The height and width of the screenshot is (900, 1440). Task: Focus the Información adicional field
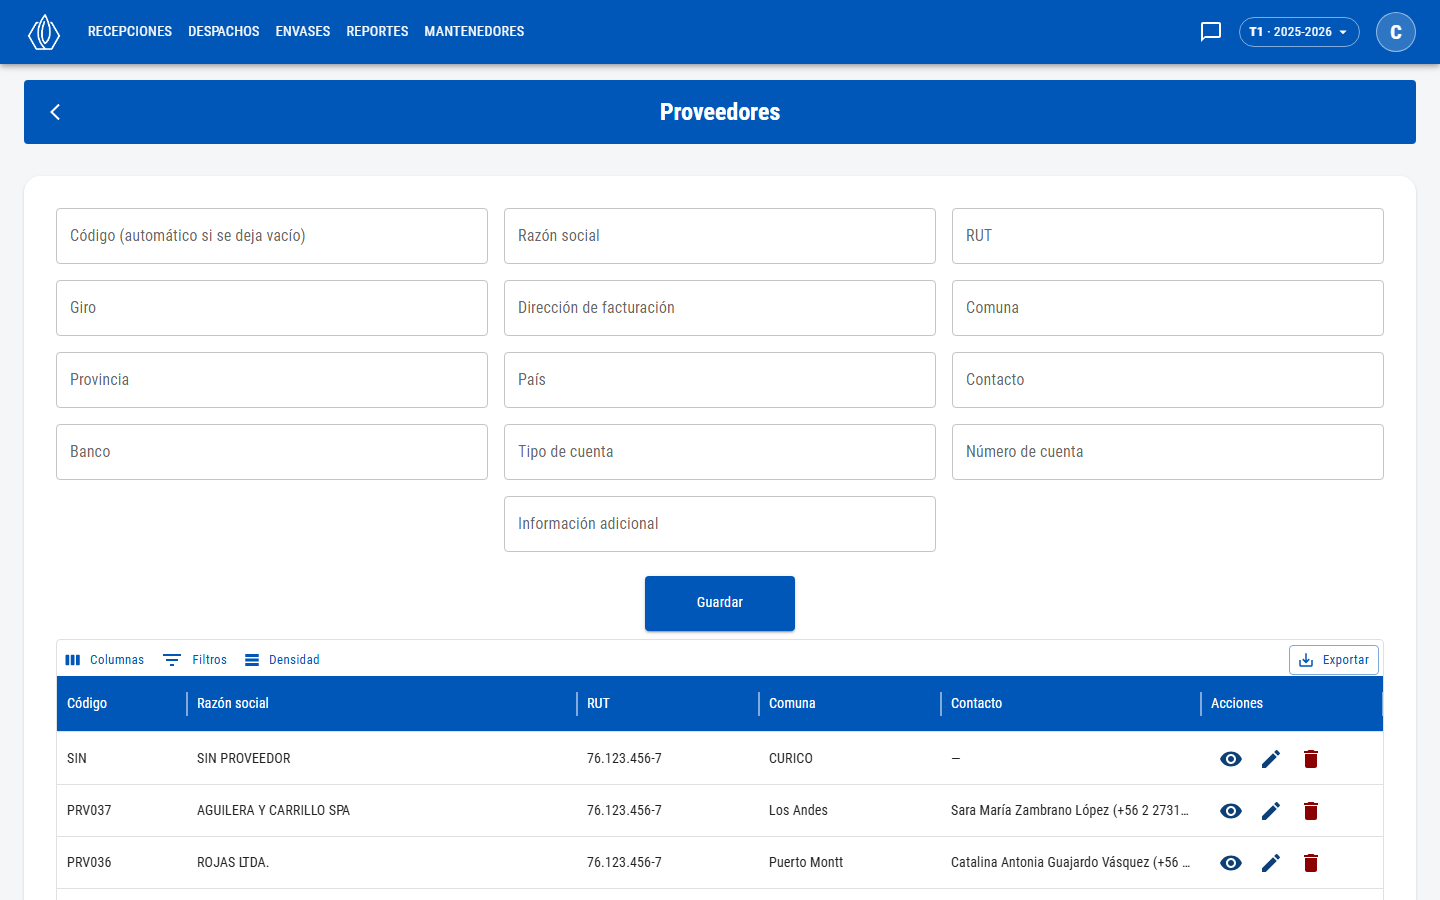pos(720,524)
